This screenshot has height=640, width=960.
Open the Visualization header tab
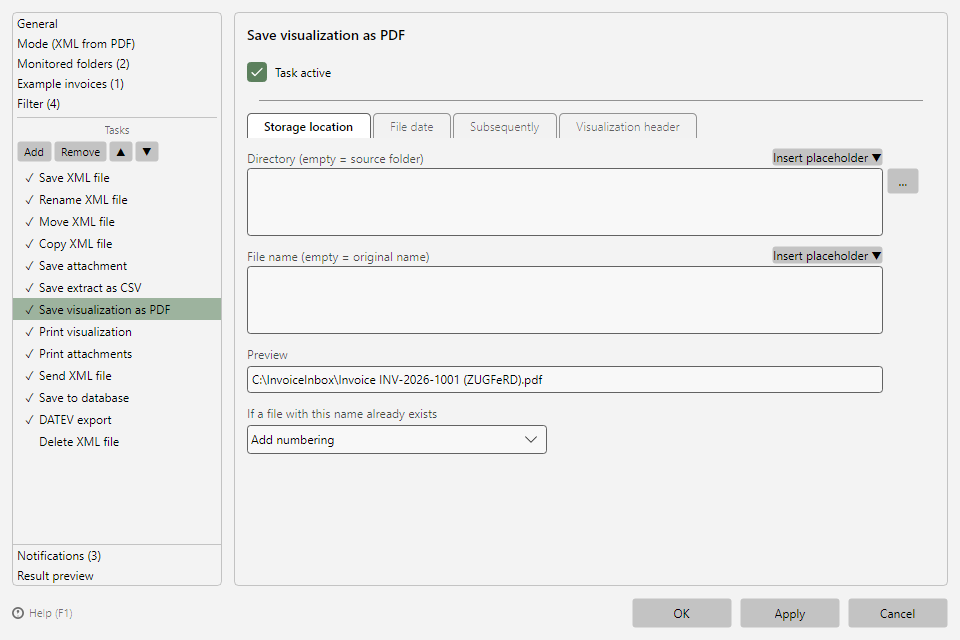(x=628, y=127)
